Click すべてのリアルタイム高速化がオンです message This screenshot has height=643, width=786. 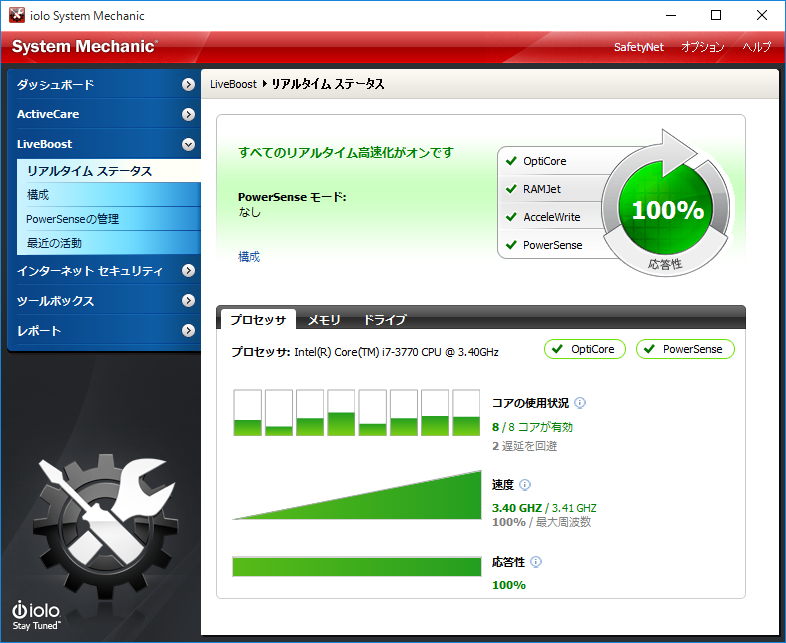[346, 152]
